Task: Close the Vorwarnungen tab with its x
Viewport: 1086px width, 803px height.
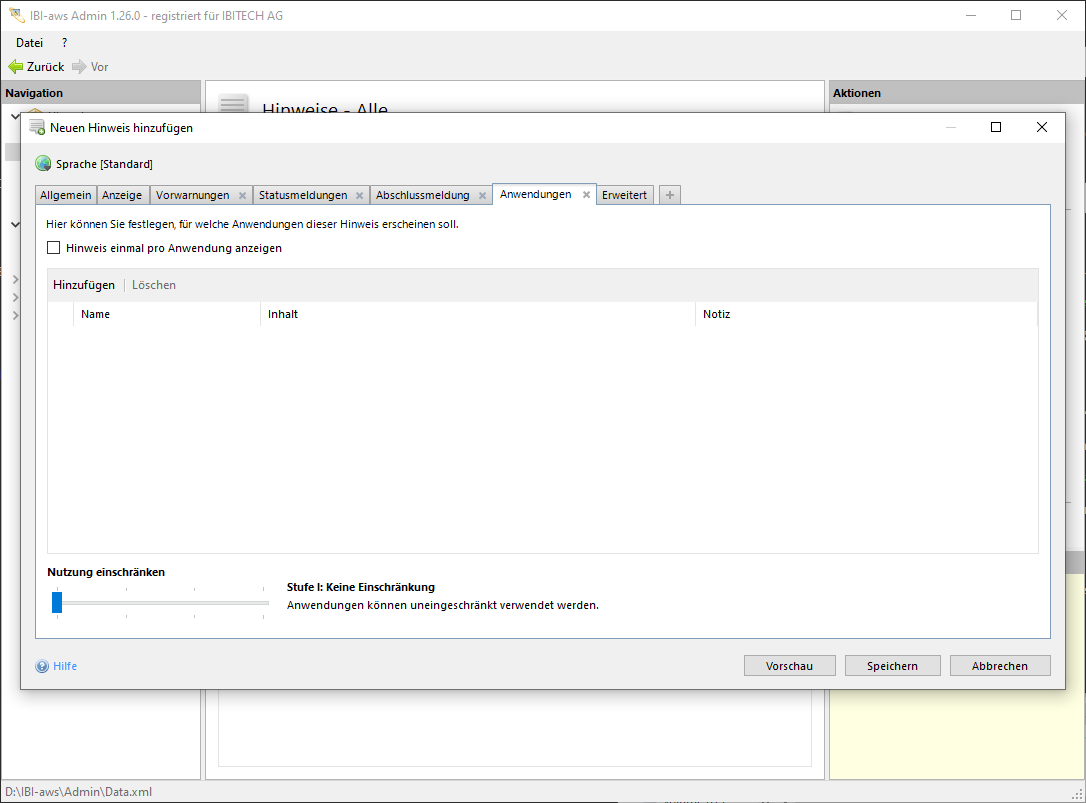Action: [242, 196]
